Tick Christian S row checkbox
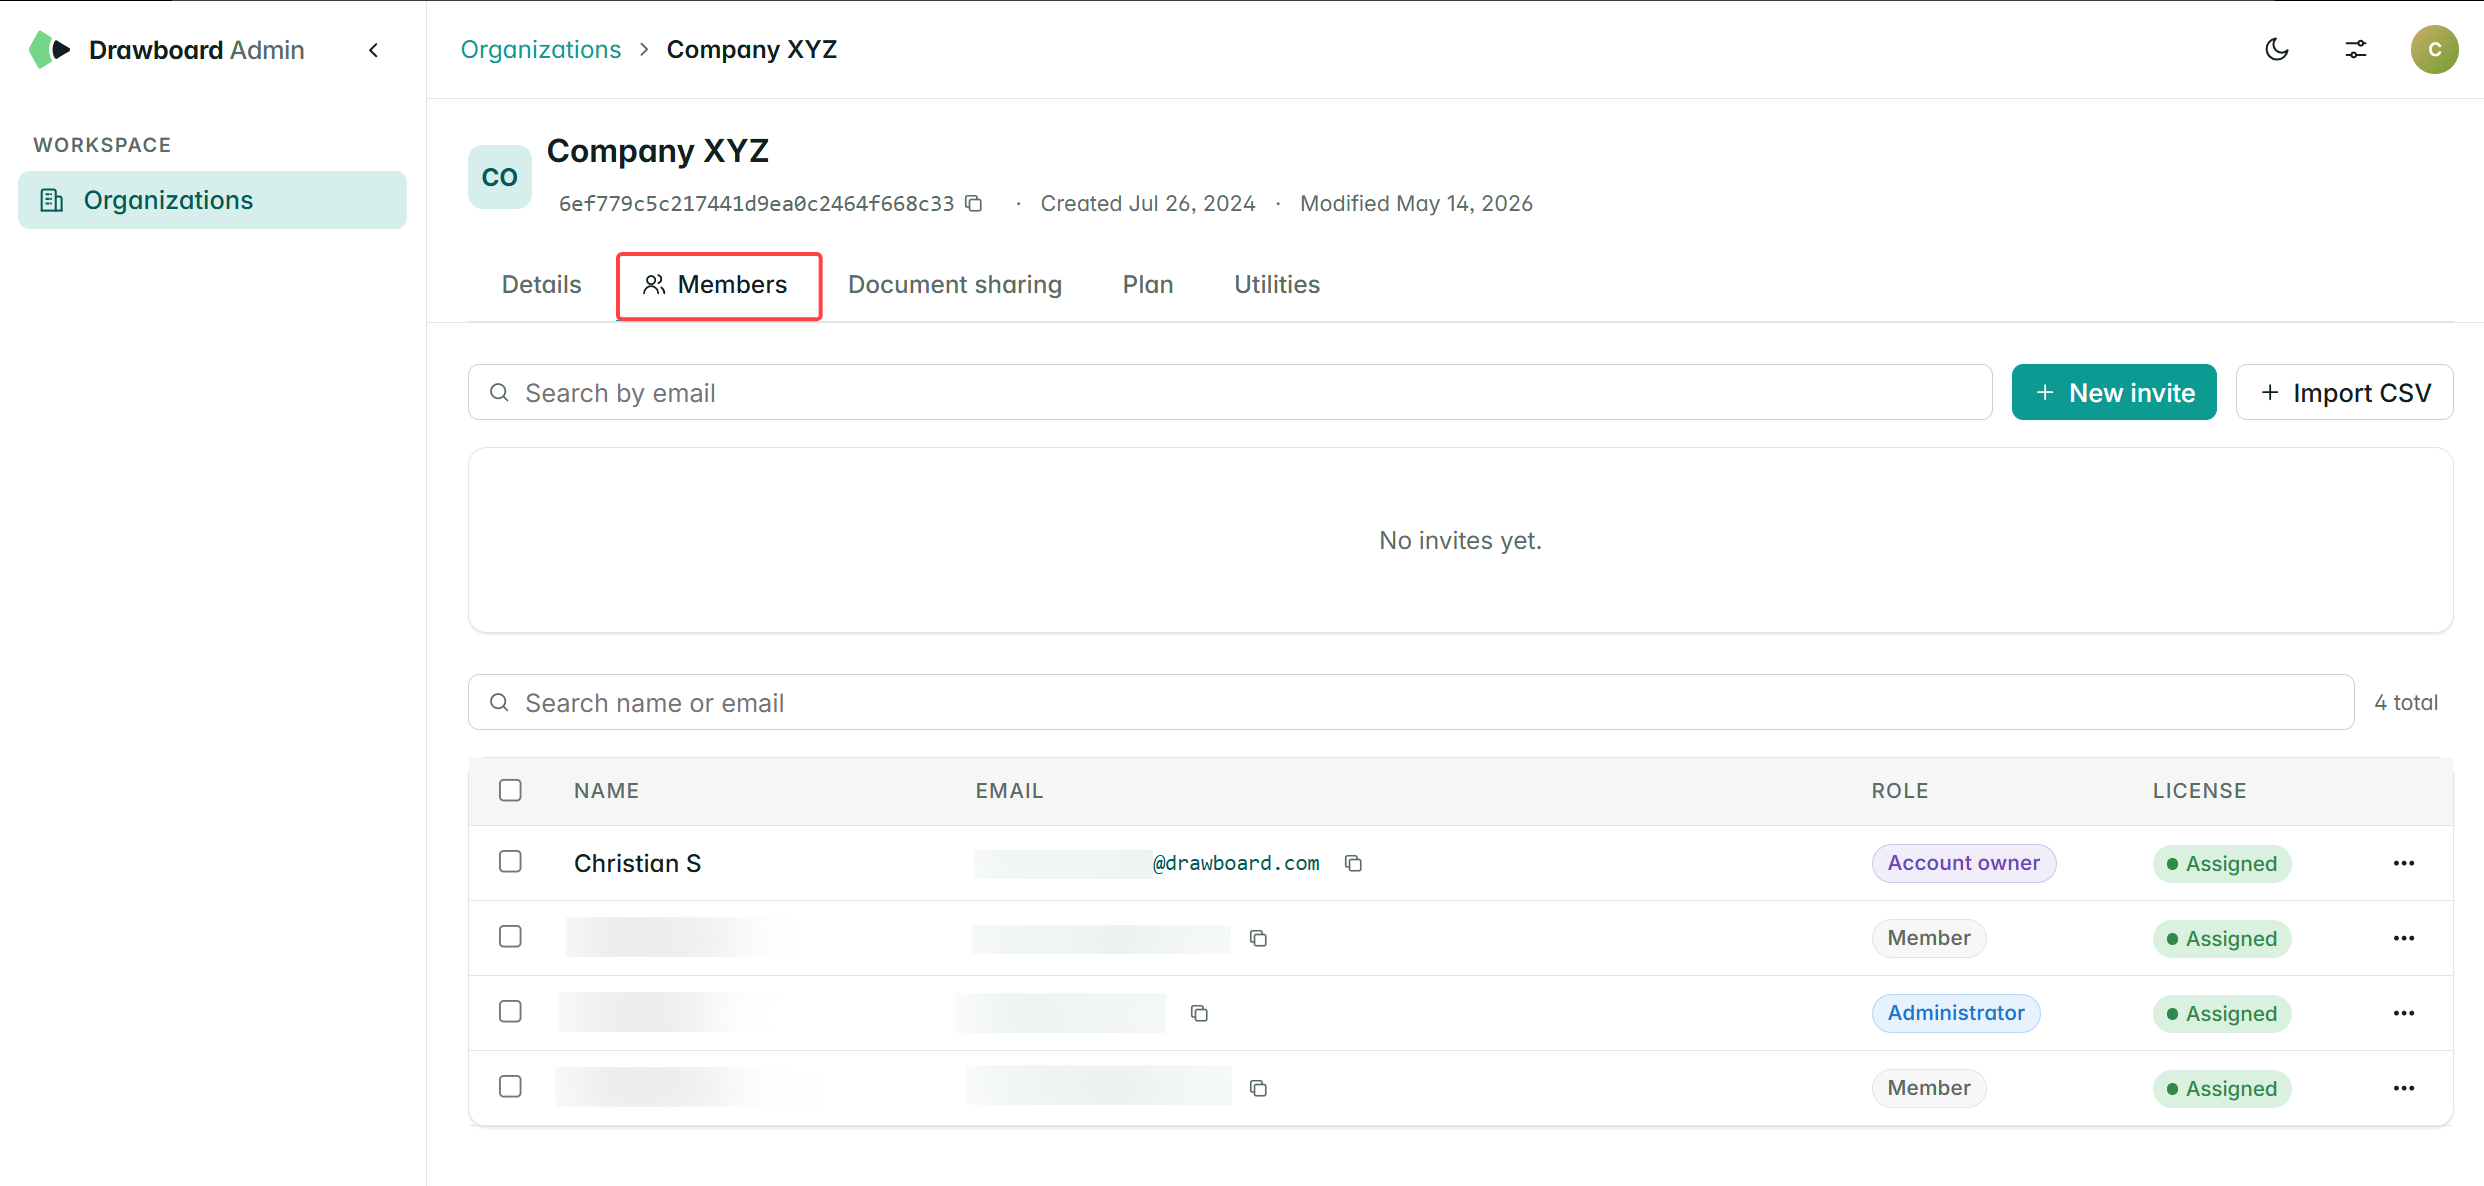This screenshot has width=2484, height=1186. [x=510, y=862]
